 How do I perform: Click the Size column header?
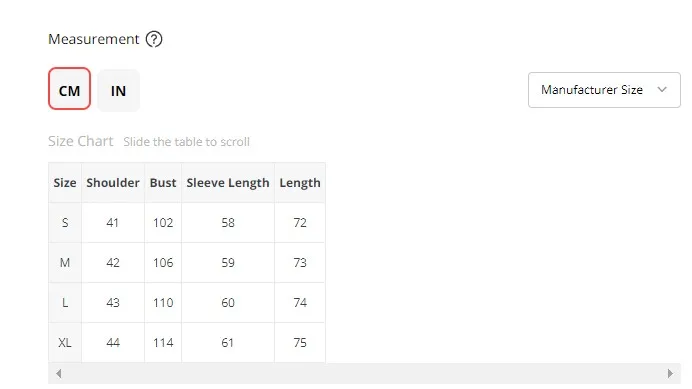coord(65,183)
